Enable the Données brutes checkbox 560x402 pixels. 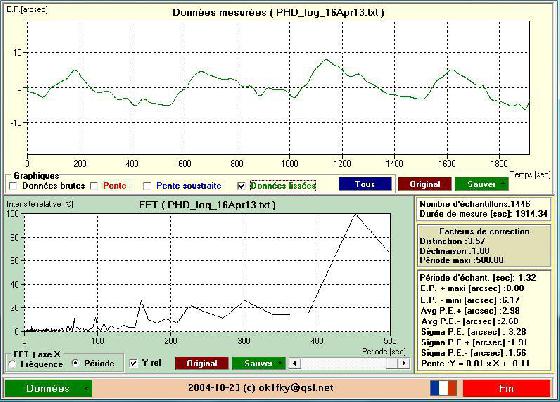coord(13,186)
